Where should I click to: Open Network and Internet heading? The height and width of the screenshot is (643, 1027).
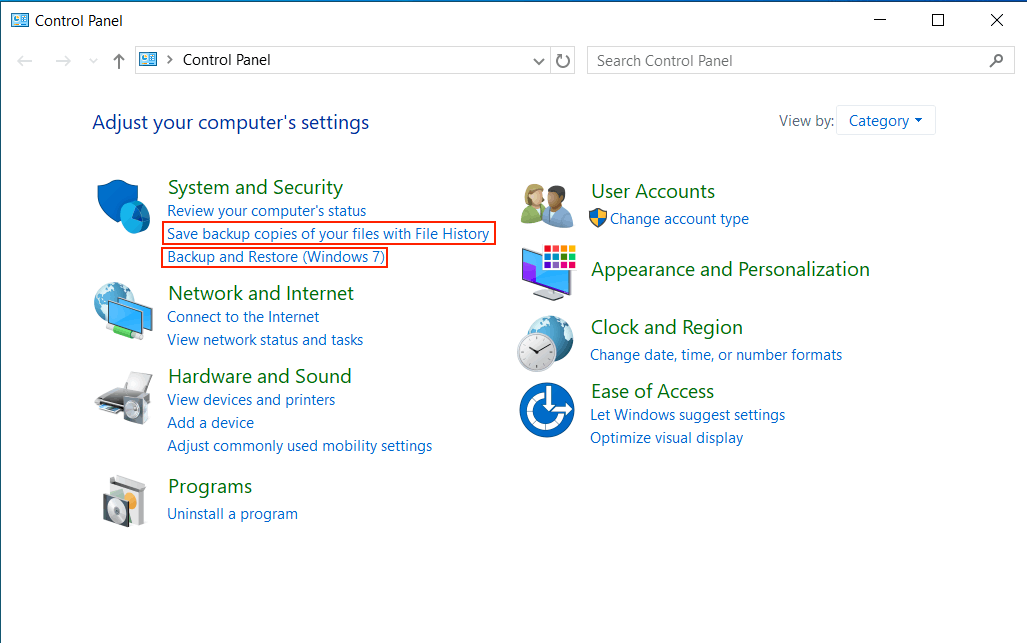click(x=261, y=293)
